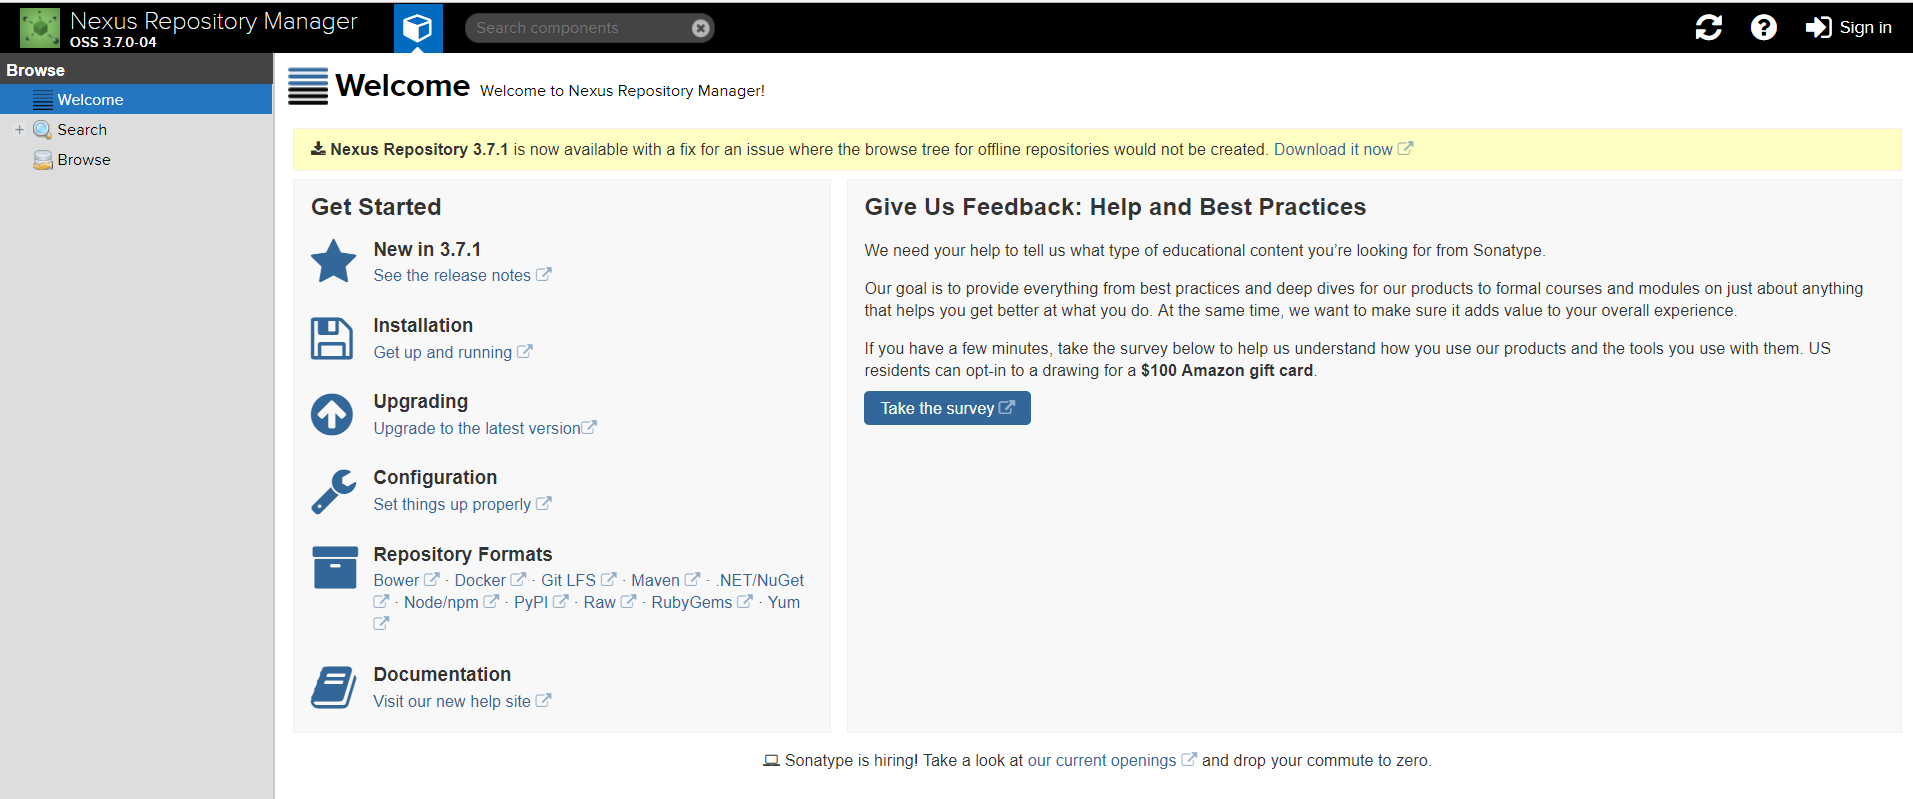Click the star icon beside New in 3.7.1
The height and width of the screenshot is (799, 1913).
coord(334,261)
